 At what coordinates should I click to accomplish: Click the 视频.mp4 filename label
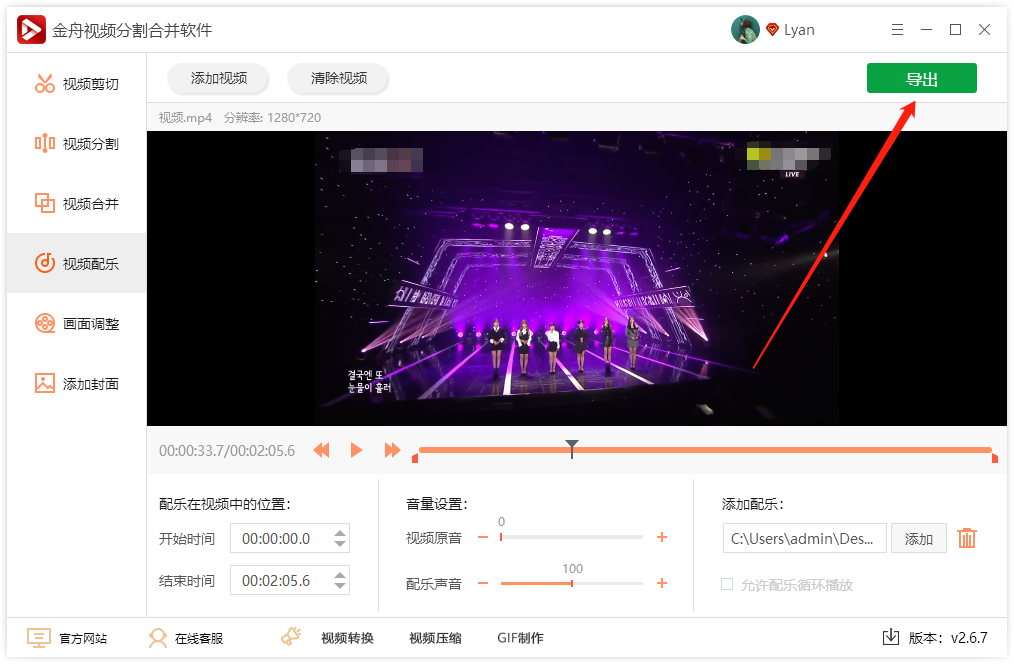[186, 118]
